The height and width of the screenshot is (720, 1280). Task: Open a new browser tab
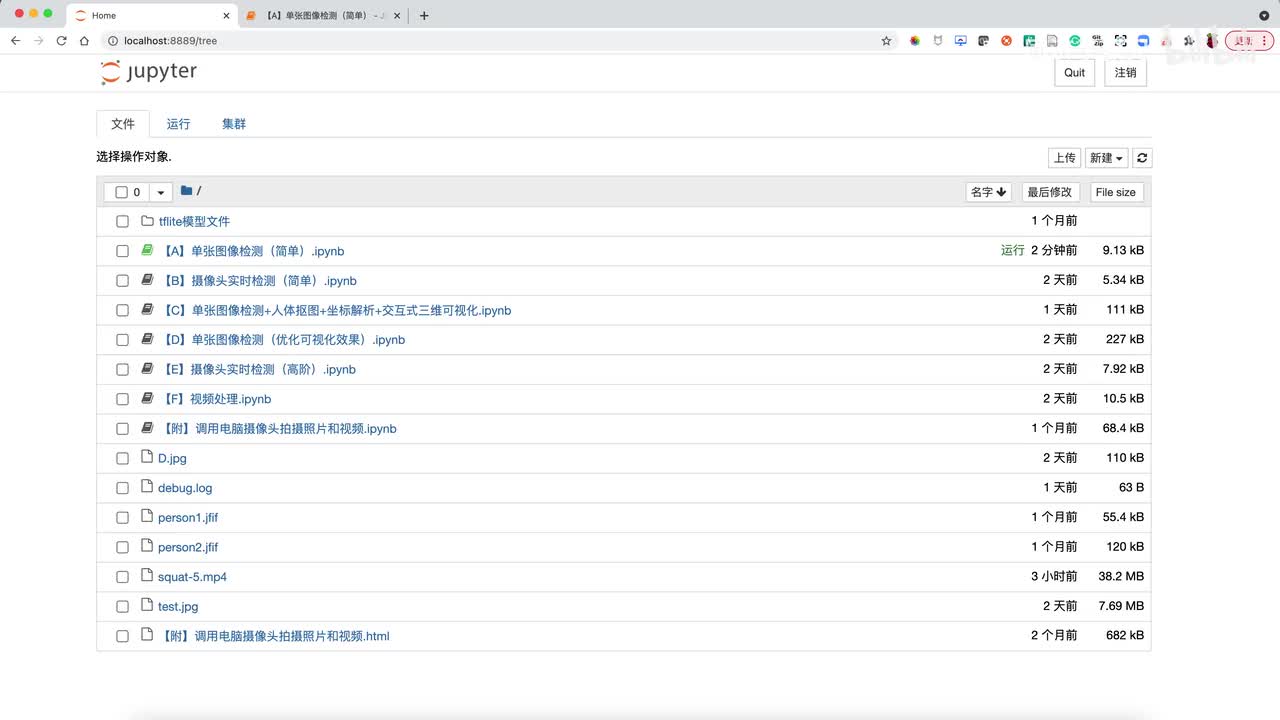[424, 15]
